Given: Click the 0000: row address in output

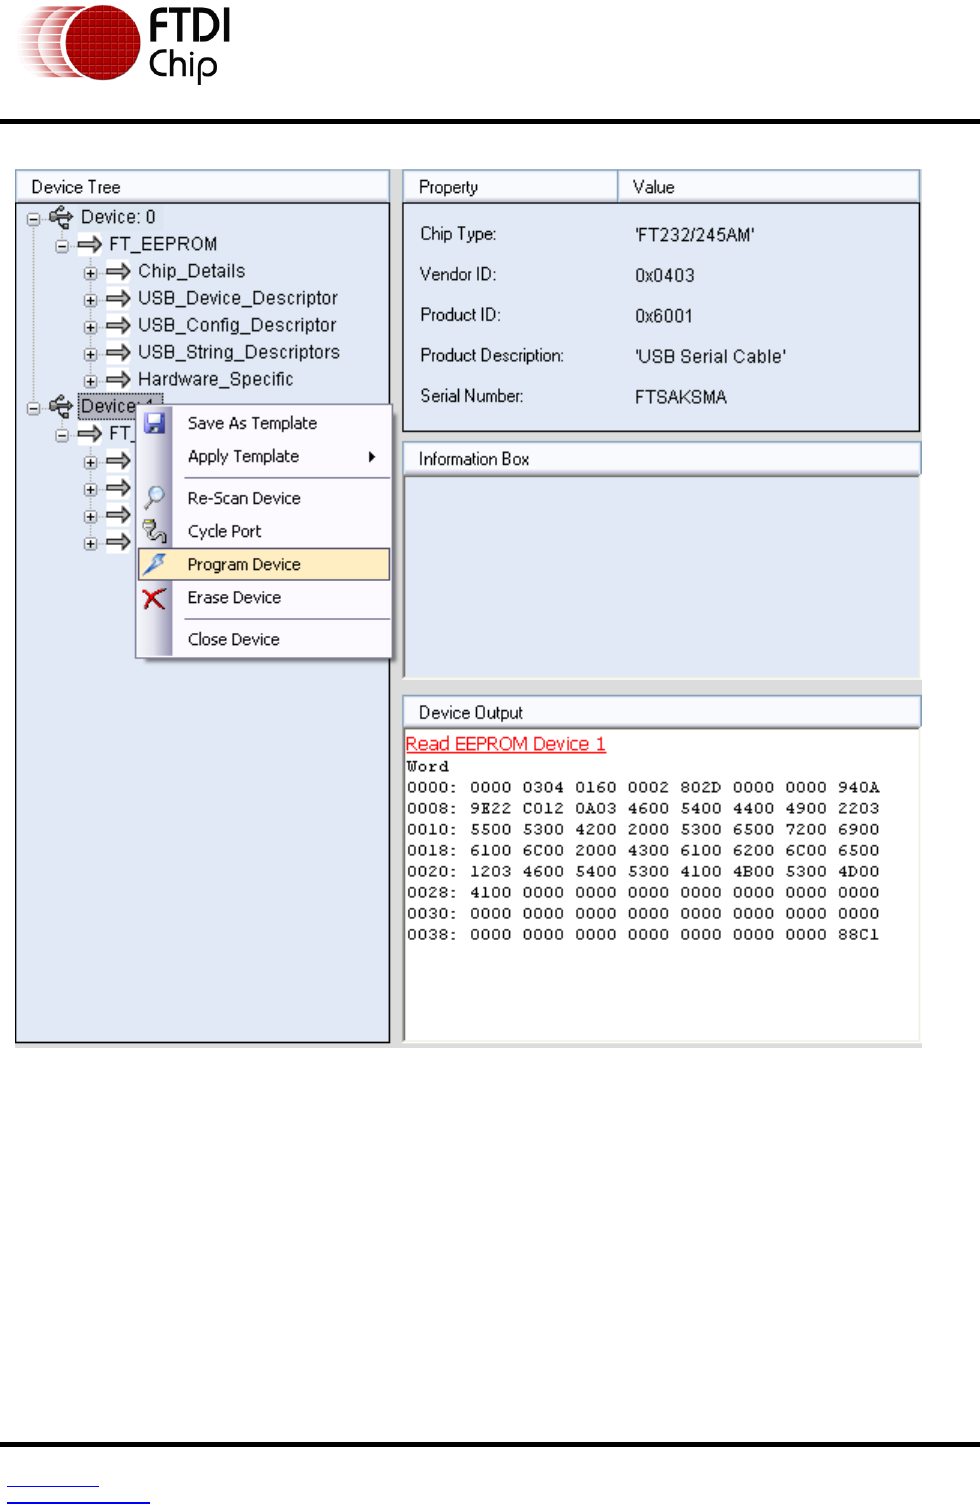Looking at the screenshot, I should pos(431,787).
